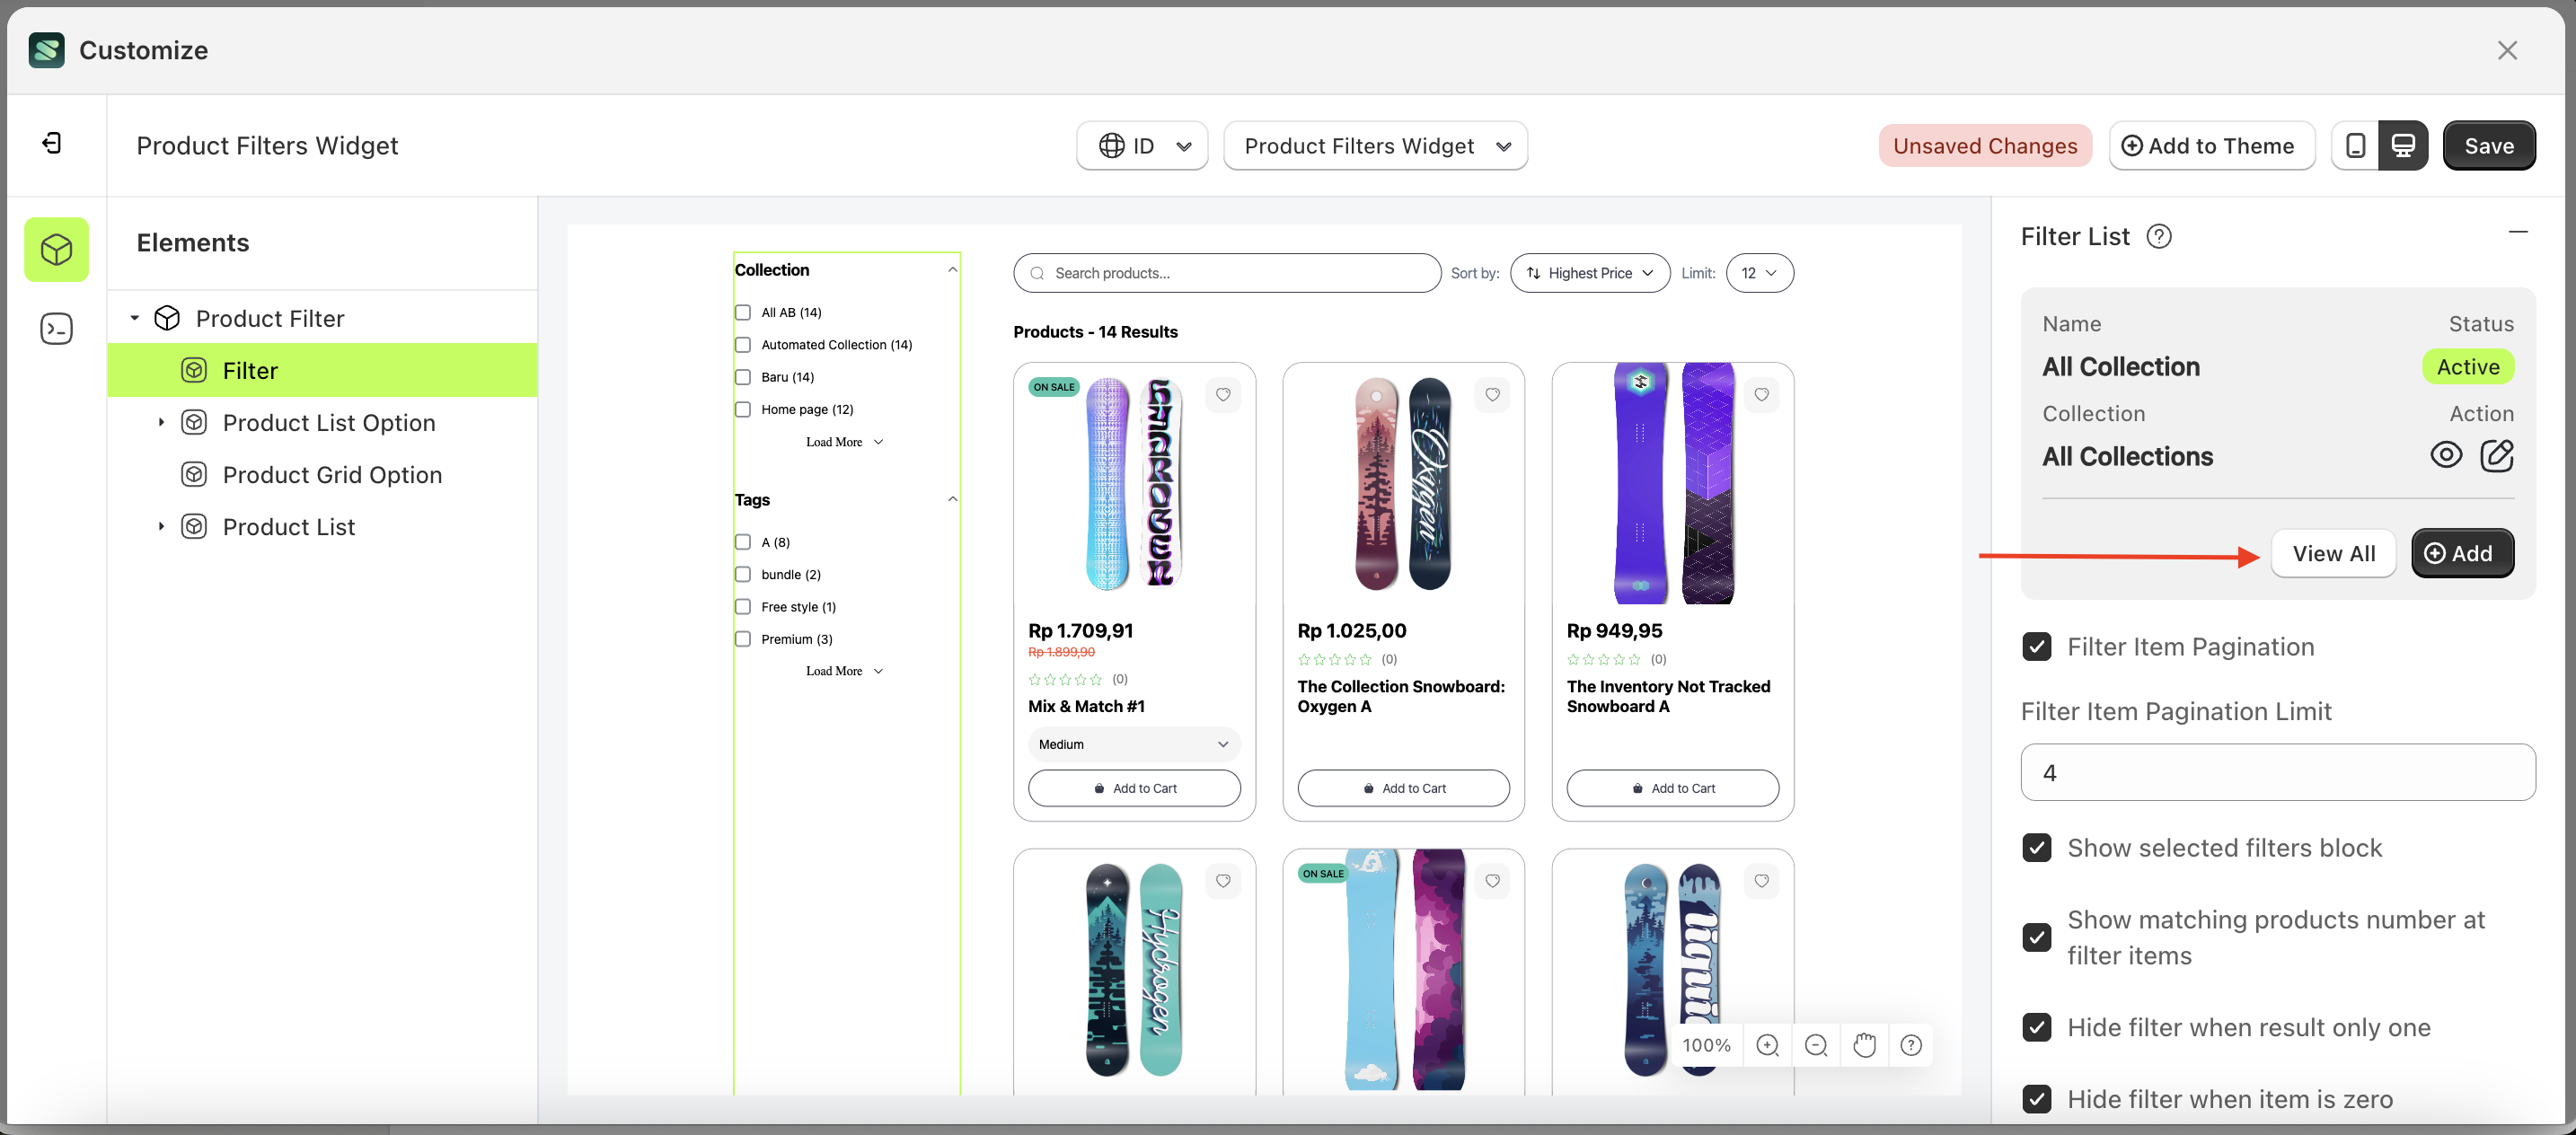The image size is (2576, 1135).
Task: Open the console panel in sidebar
Action: (56, 328)
